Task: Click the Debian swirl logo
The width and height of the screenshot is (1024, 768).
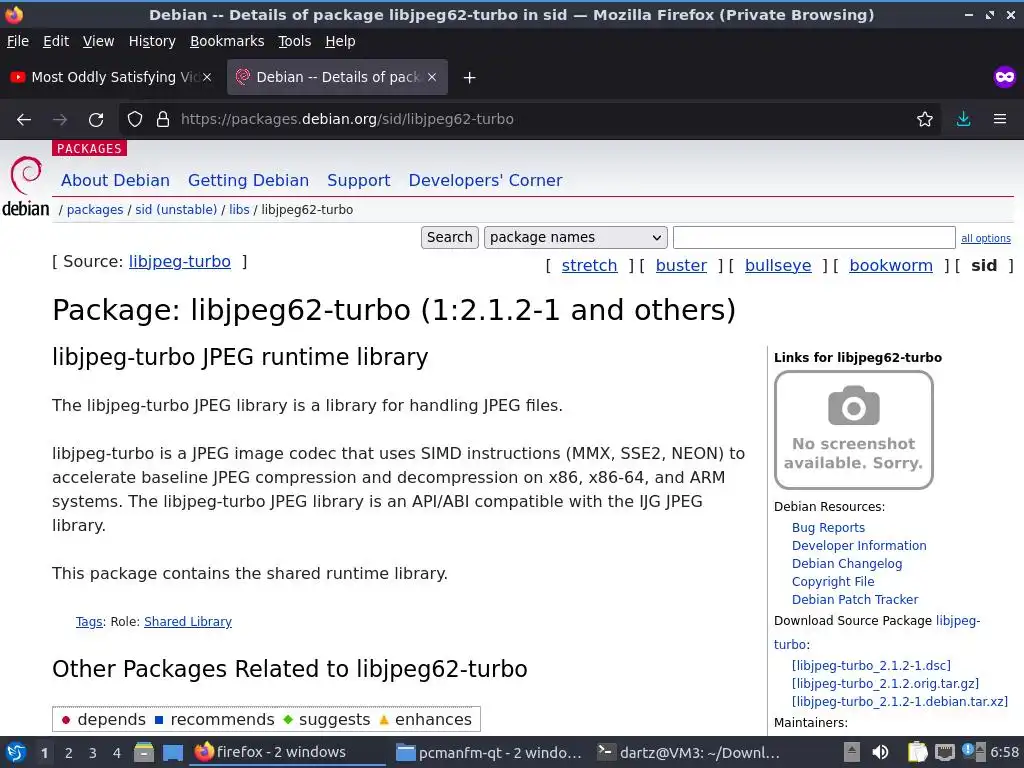Action: 25,175
